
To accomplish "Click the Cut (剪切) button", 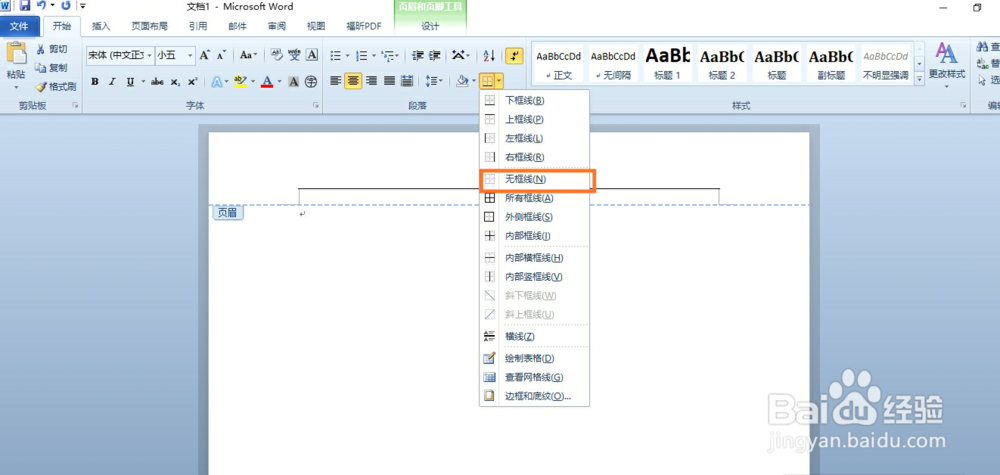I will tap(51, 49).
